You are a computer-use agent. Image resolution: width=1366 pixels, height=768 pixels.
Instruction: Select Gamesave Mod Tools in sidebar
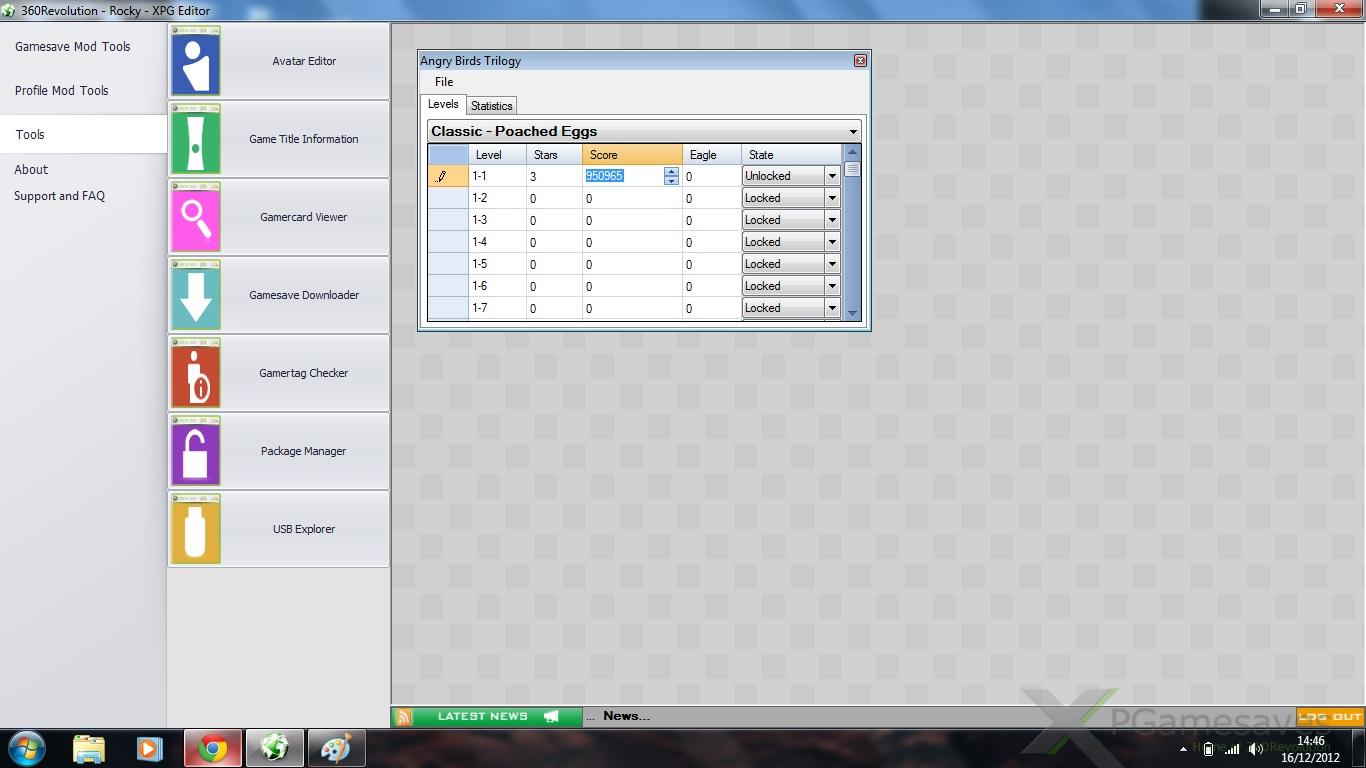point(73,47)
